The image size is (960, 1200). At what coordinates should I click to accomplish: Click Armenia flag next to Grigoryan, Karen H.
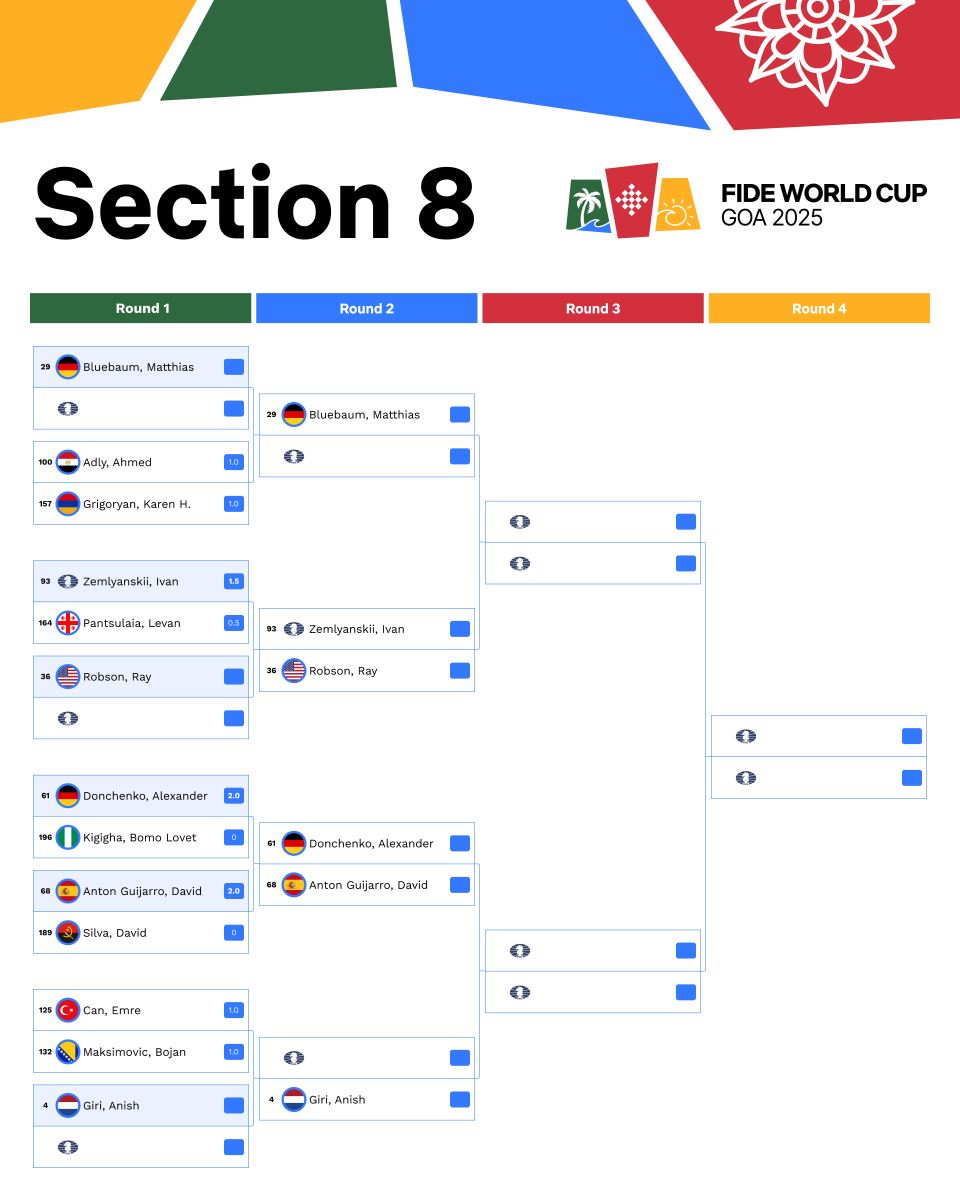click(68, 504)
